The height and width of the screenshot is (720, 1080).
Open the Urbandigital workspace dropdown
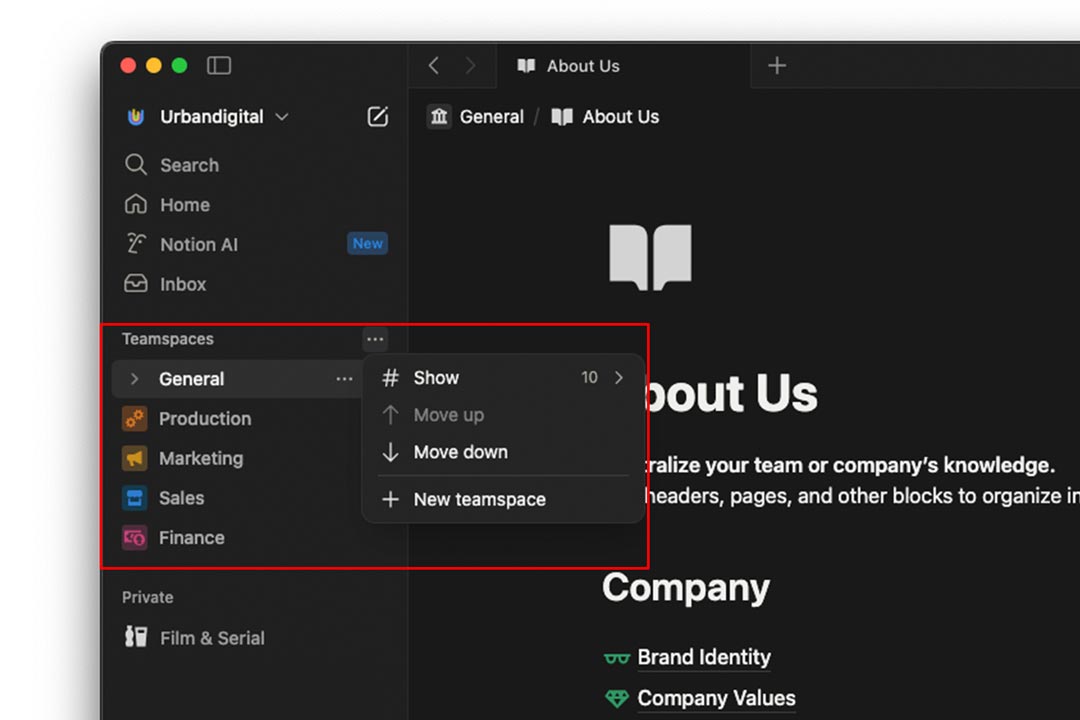[282, 117]
